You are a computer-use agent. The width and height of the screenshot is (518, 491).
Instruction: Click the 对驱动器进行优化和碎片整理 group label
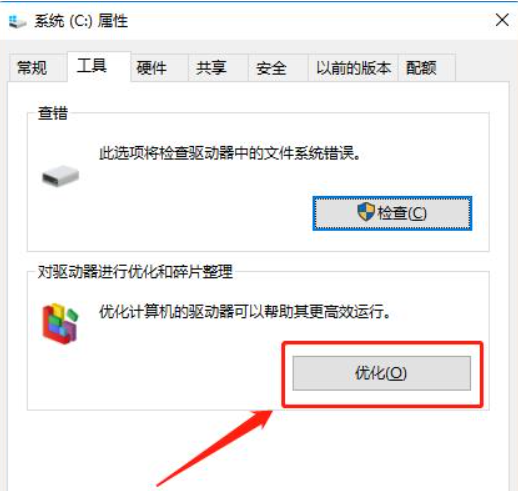[135, 272]
